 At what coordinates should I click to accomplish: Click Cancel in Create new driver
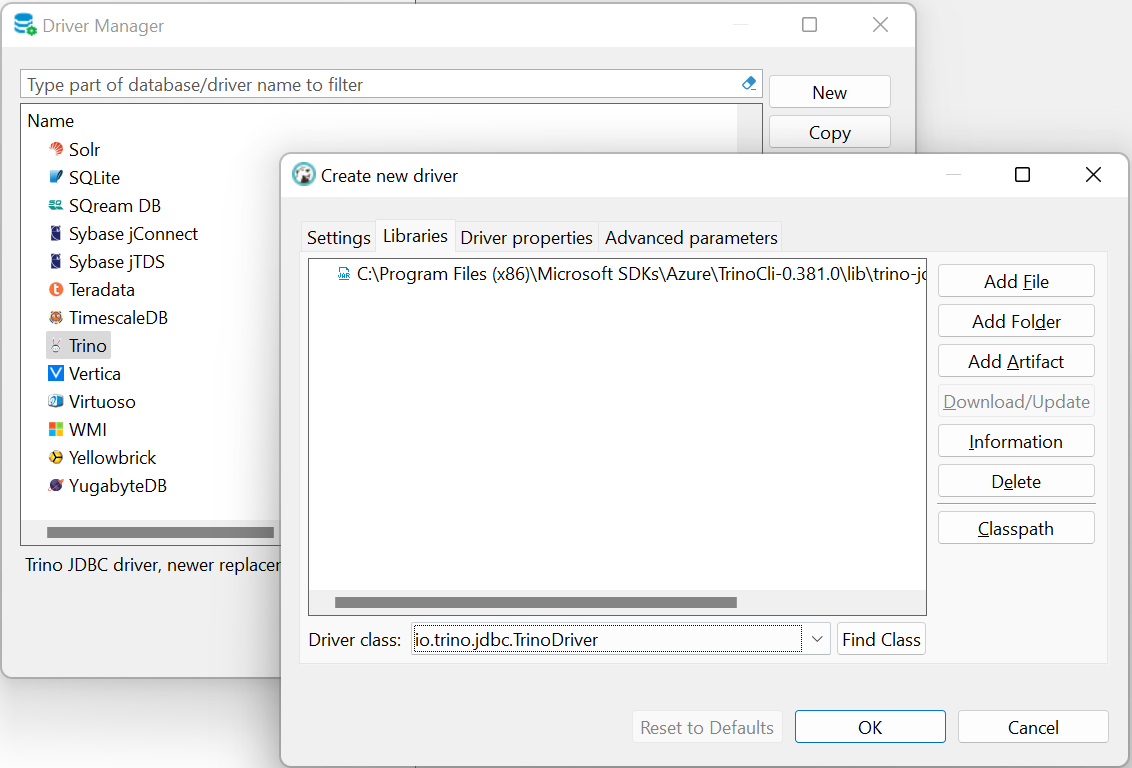click(1033, 727)
